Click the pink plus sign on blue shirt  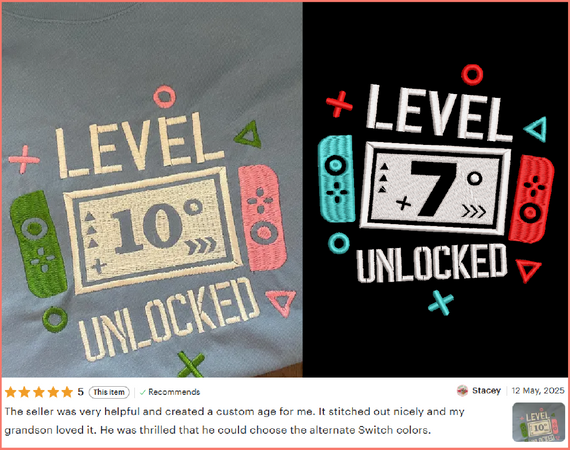click(x=24, y=160)
